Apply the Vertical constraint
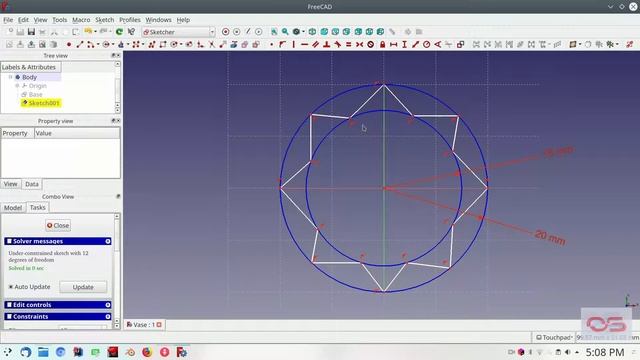640x360 pixels. (x=293, y=44)
